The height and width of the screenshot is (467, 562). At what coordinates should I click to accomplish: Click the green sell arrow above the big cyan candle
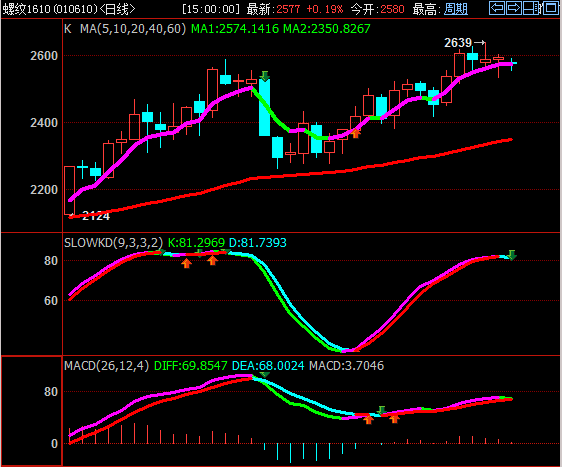click(x=265, y=76)
